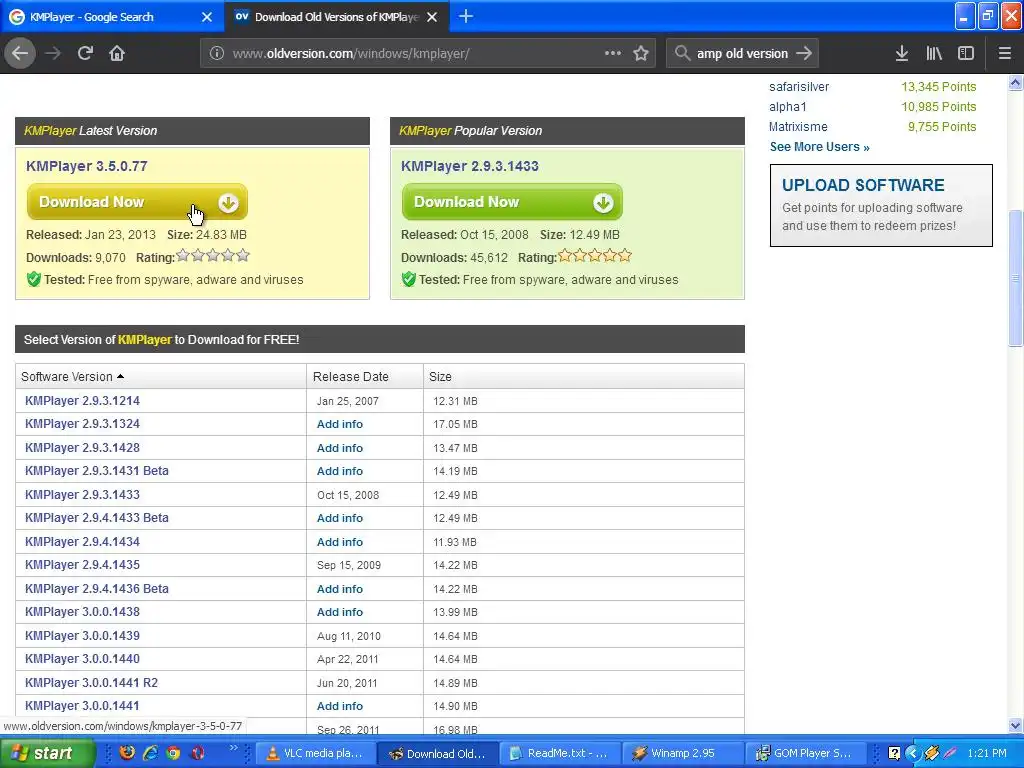Run the search with the arrow button

[804, 54]
